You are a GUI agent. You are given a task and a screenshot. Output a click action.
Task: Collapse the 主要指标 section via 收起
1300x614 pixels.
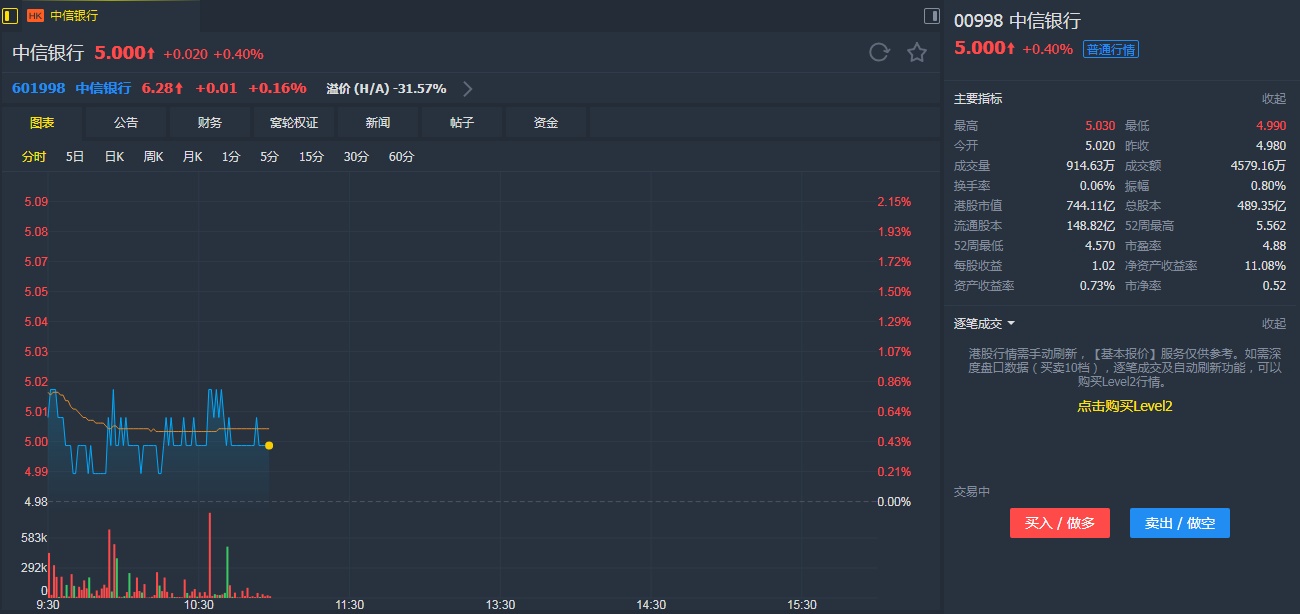tap(1273, 99)
